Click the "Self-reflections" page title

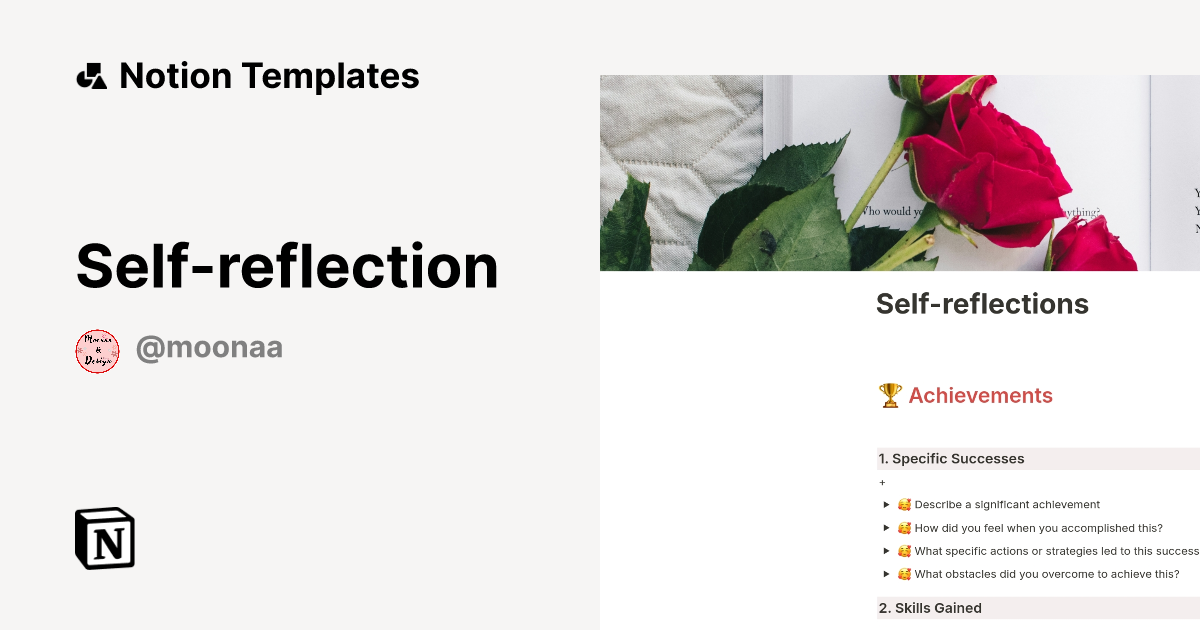pos(982,303)
